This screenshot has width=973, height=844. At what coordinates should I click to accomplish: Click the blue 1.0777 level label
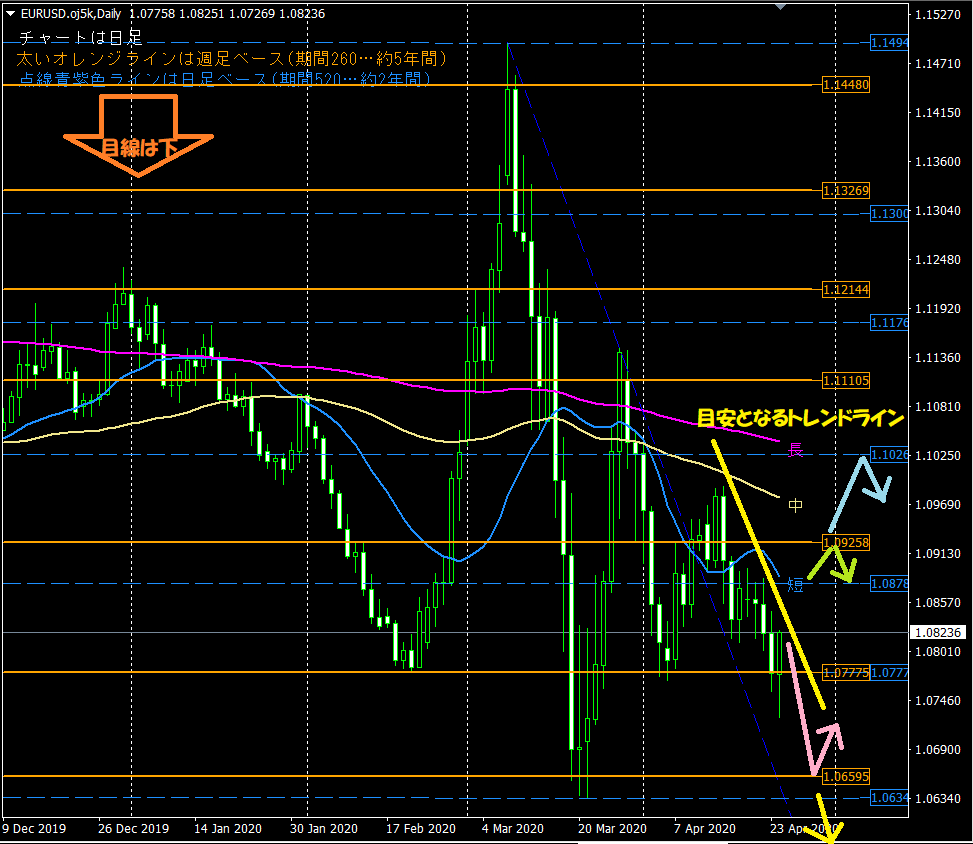coord(889,672)
